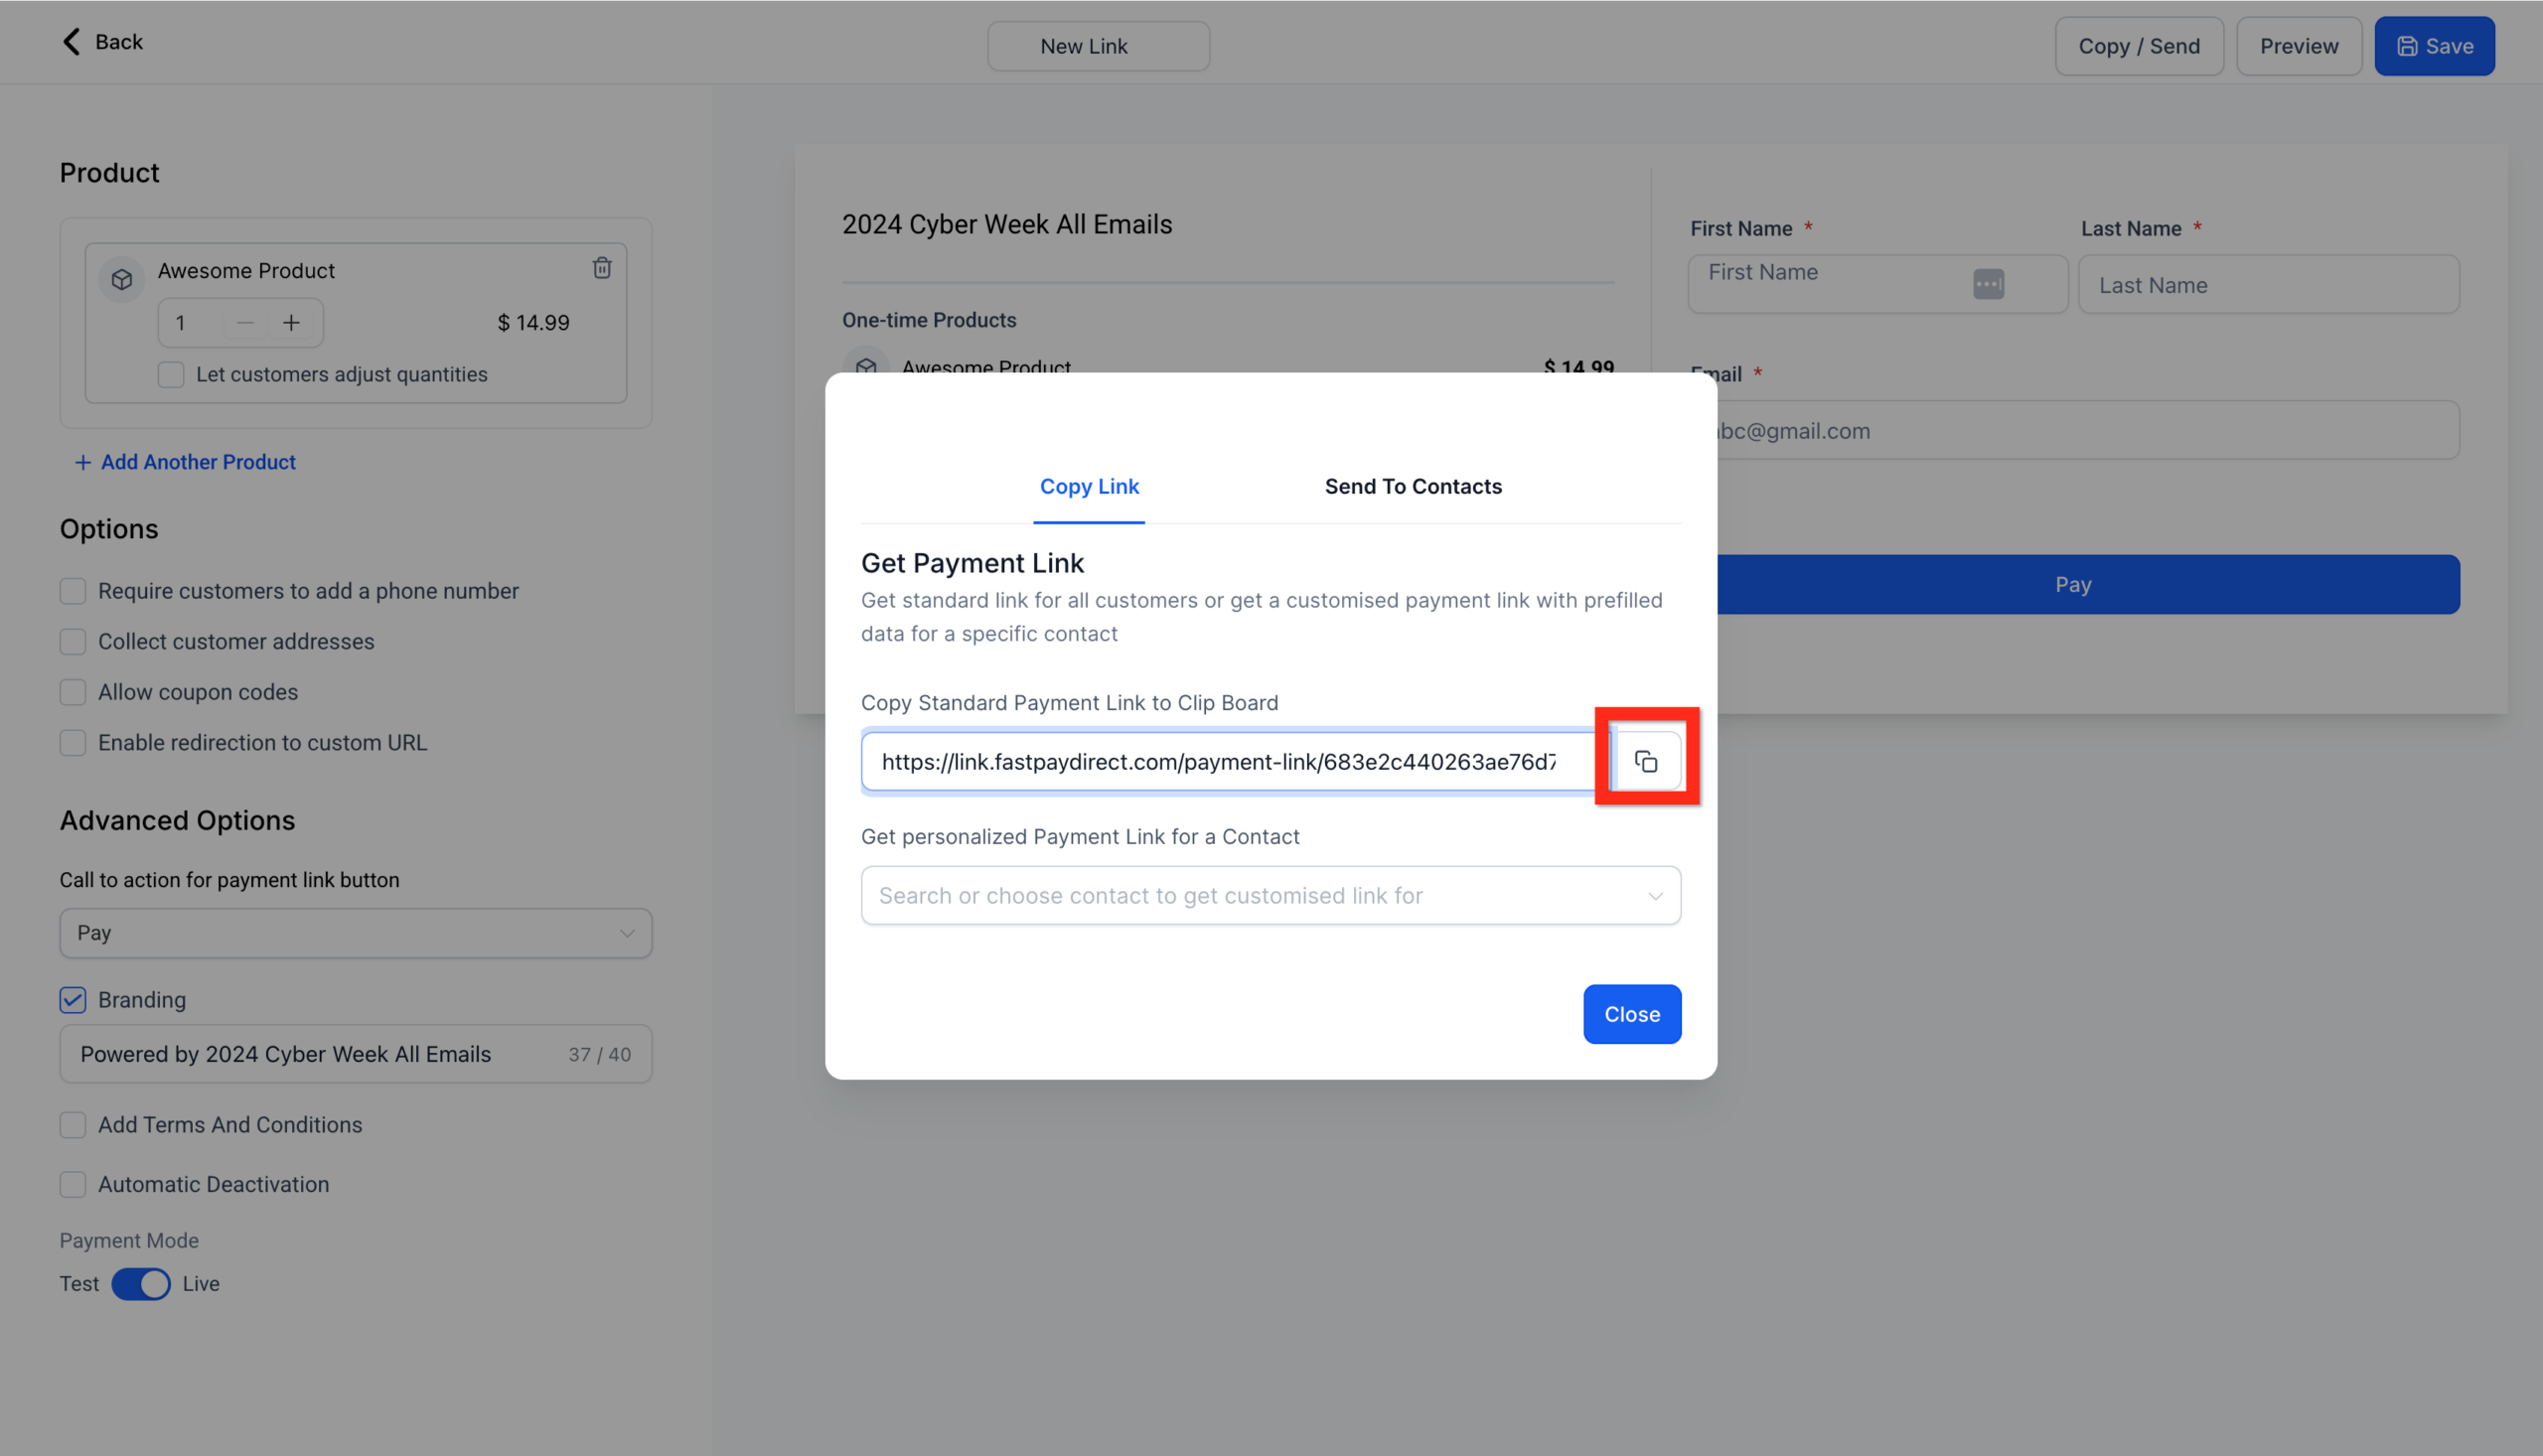Delete Awesome Product using trash icon
This screenshot has height=1456, width=2543.
(x=601, y=268)
